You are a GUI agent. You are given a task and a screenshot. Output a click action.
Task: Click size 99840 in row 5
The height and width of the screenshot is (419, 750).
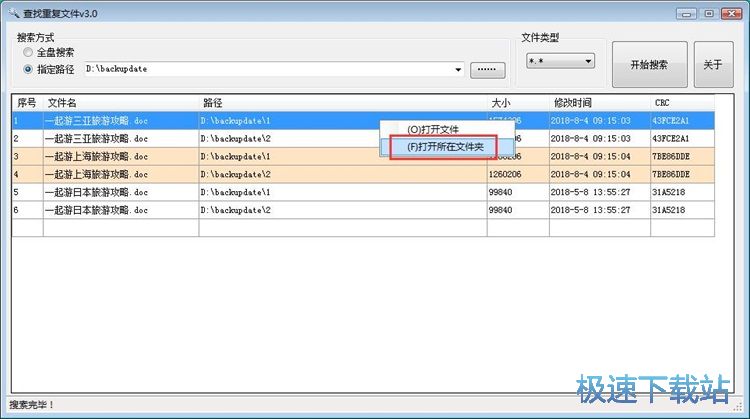pos(500,192)
